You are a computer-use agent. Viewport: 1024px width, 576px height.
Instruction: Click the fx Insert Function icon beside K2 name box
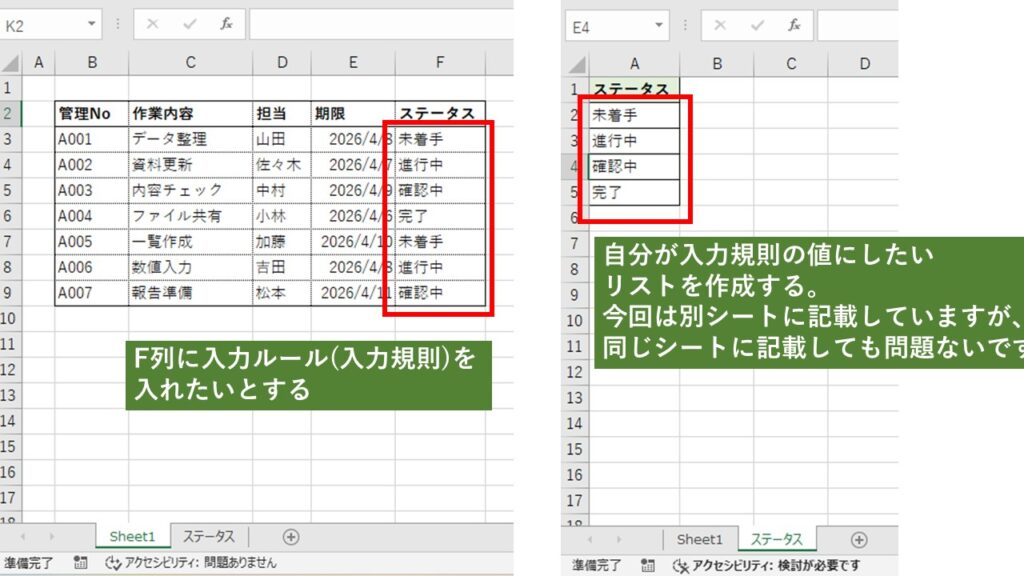coord(226,24)
